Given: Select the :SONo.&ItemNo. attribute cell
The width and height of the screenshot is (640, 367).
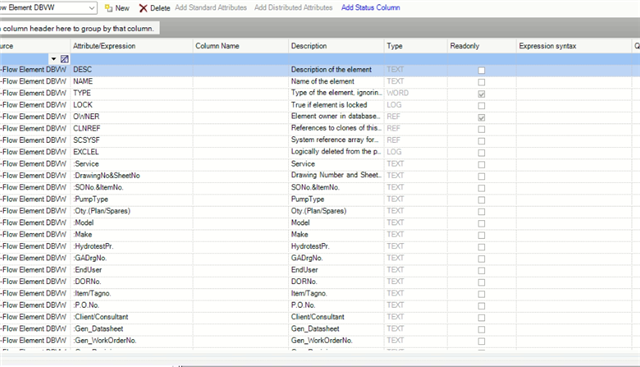Looking at the screenshot, I should point(132,188).
